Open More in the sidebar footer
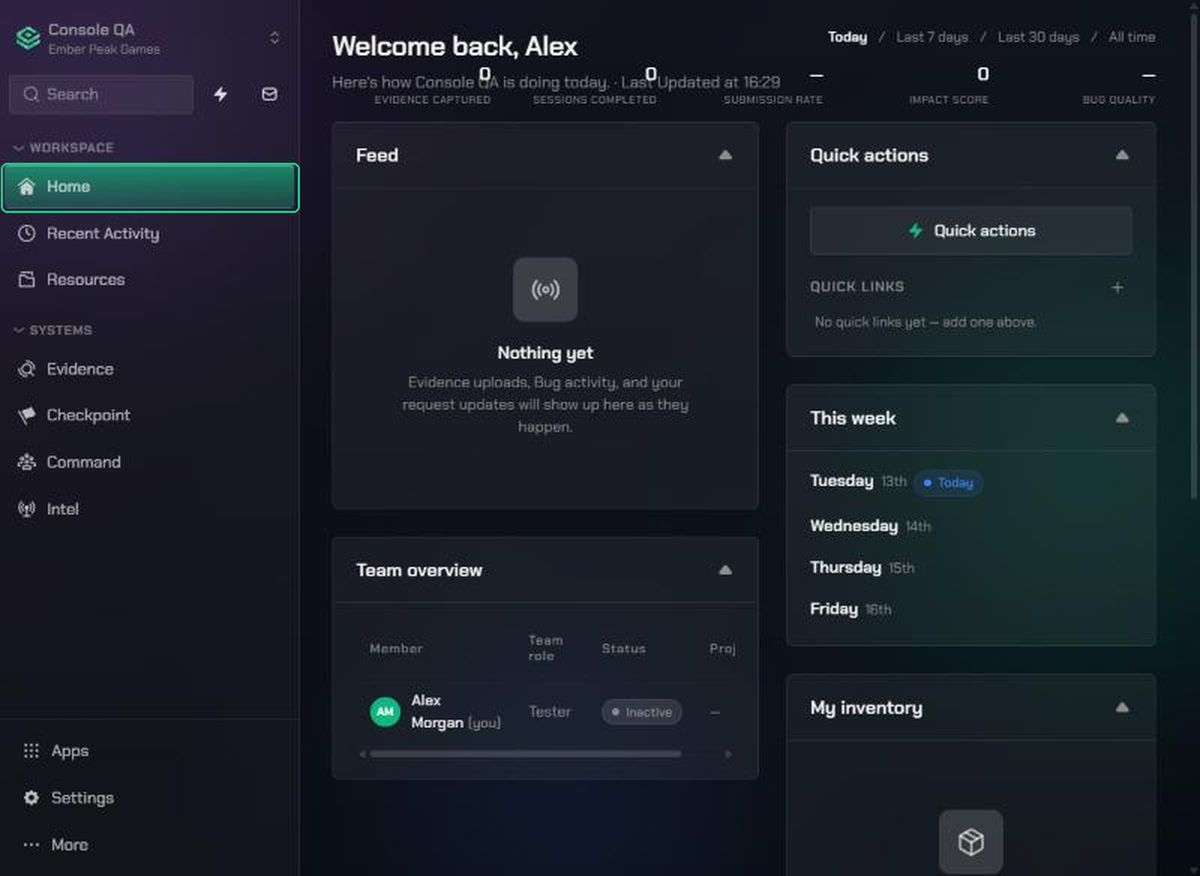The image size is (1200, 876). click(x=150, y=845)
